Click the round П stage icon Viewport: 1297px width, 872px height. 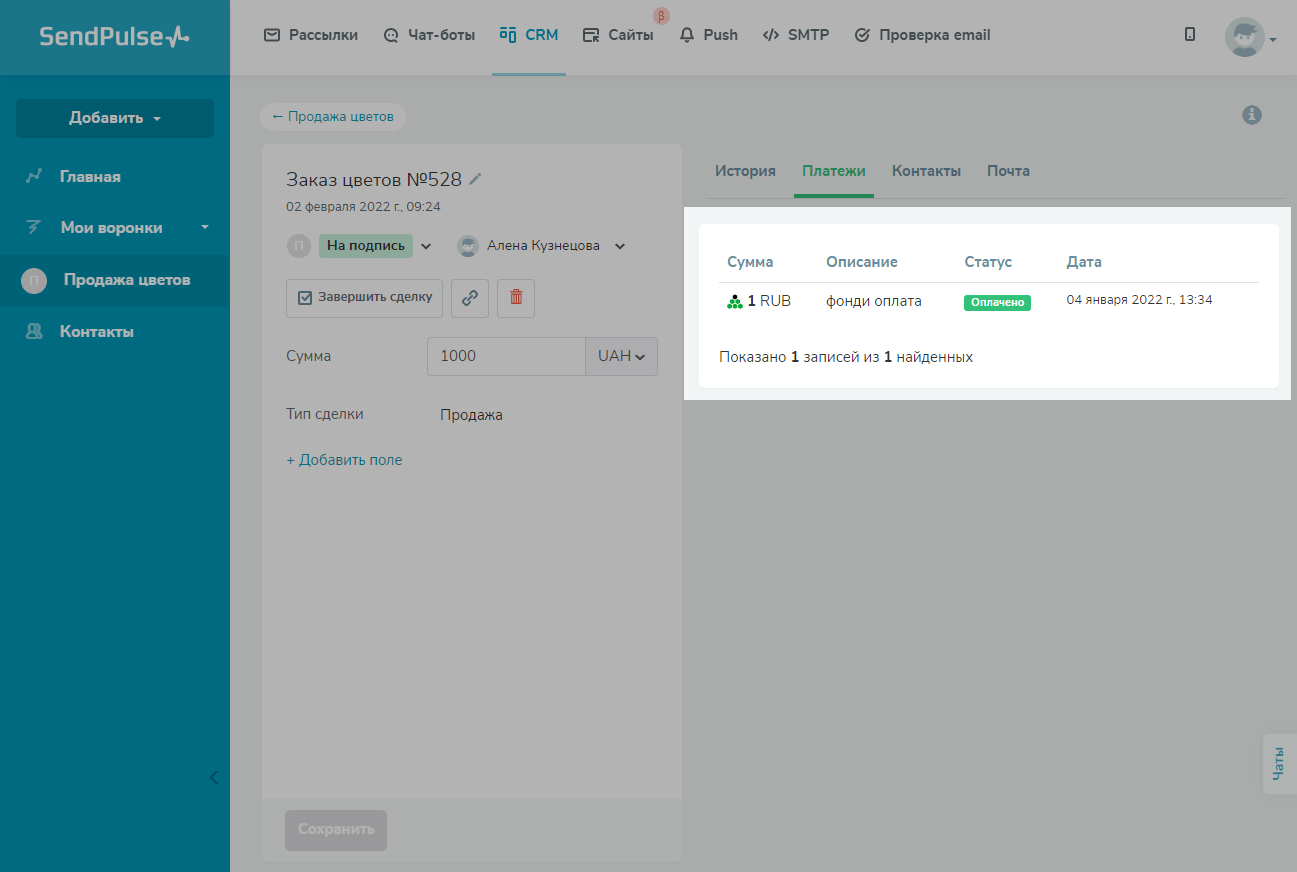point(299,246)
